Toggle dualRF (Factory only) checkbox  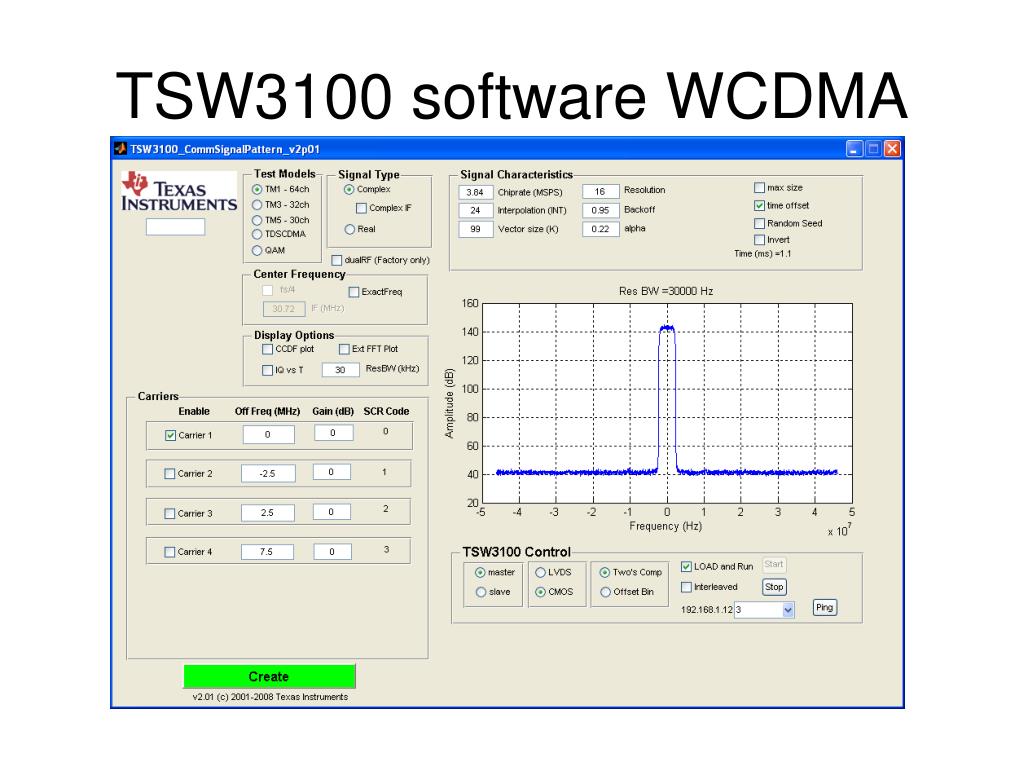[337, 261]
